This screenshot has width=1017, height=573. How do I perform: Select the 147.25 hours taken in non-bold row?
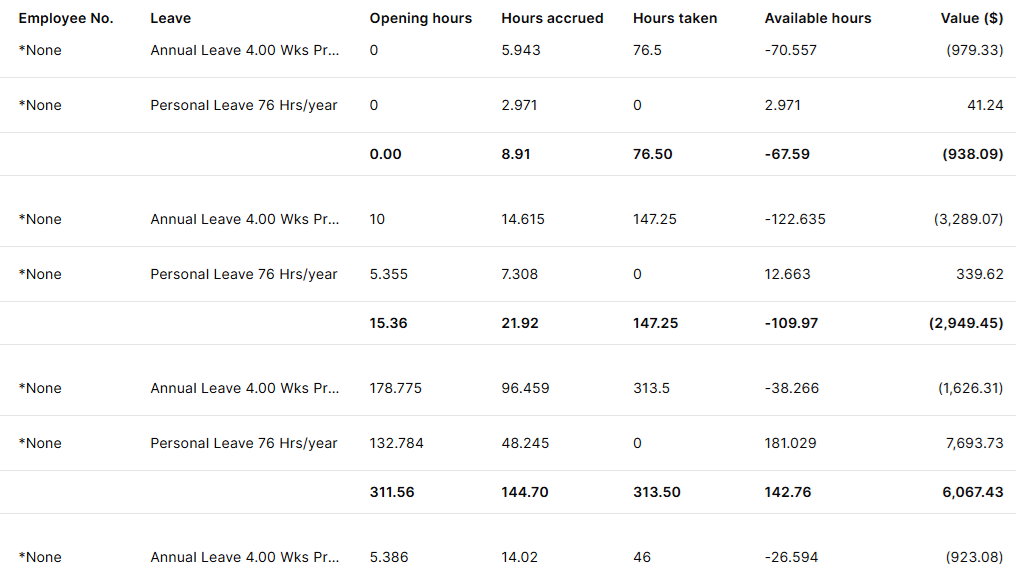point(654,219)
